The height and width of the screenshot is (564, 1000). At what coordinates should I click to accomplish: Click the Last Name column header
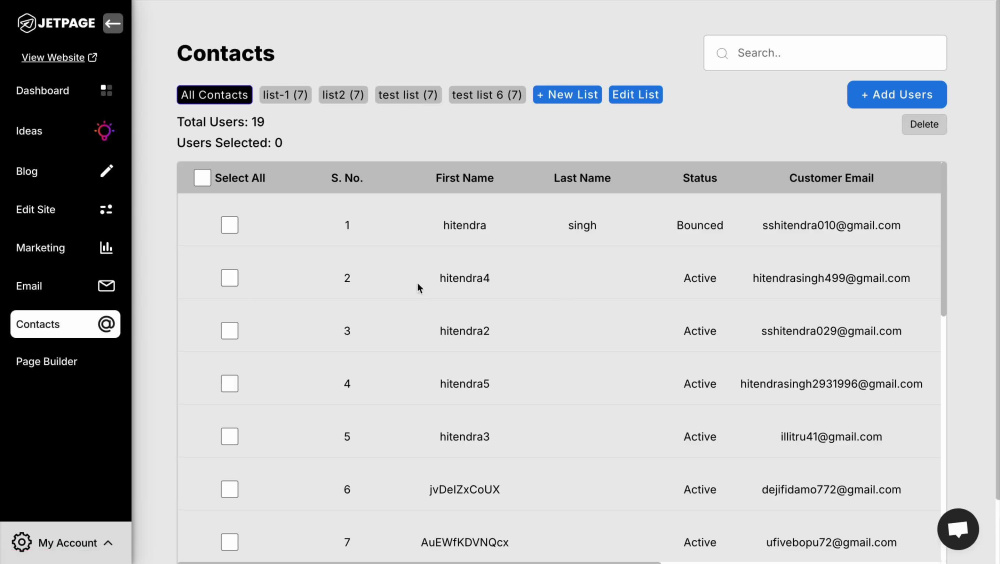click(x=582, y=178)
